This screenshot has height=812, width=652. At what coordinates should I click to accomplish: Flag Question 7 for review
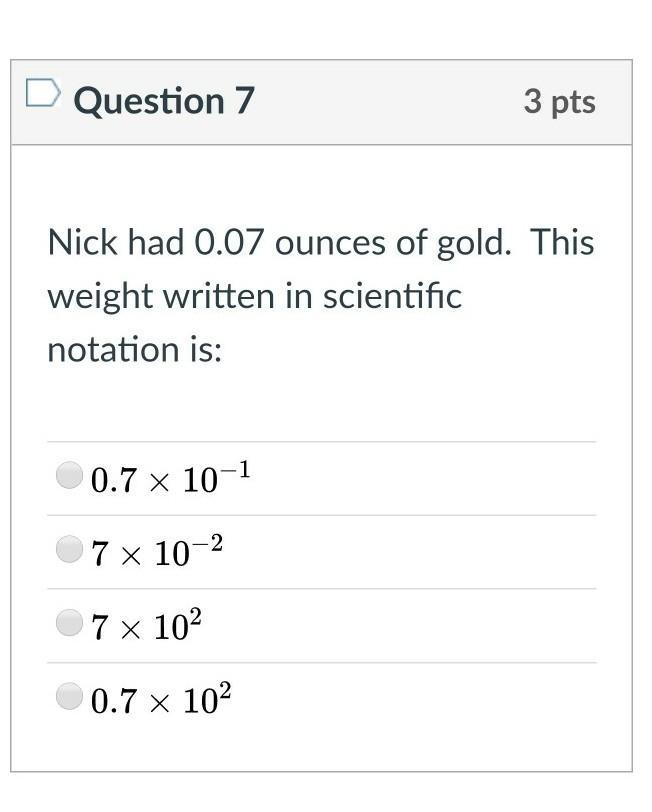point(41,95)
